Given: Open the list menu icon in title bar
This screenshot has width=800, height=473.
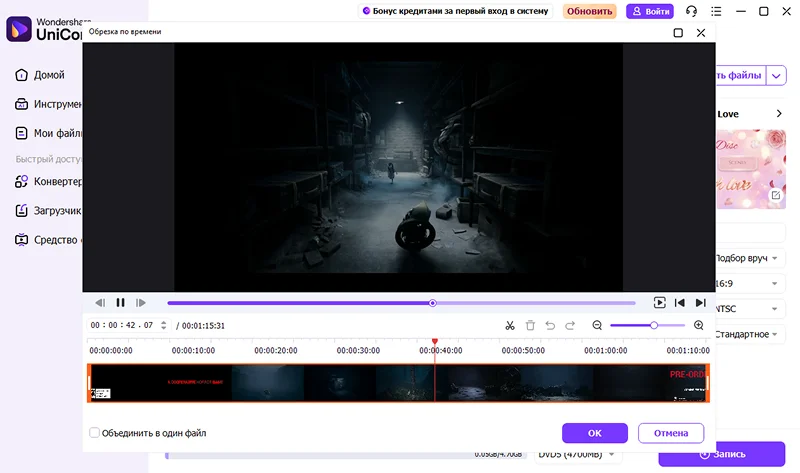Looking at the screenshot, I should tap(716, 11).
